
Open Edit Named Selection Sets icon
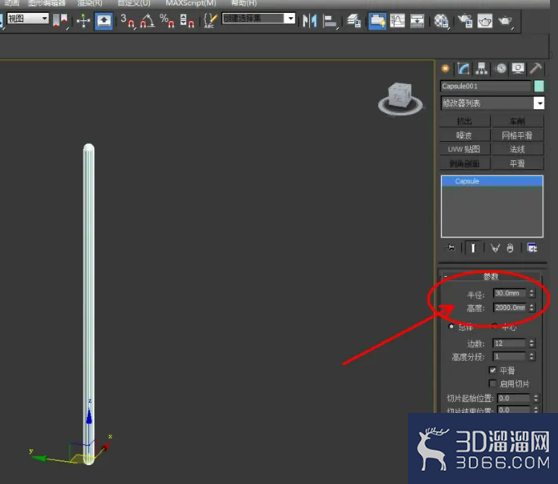click(x=210, y=21)
